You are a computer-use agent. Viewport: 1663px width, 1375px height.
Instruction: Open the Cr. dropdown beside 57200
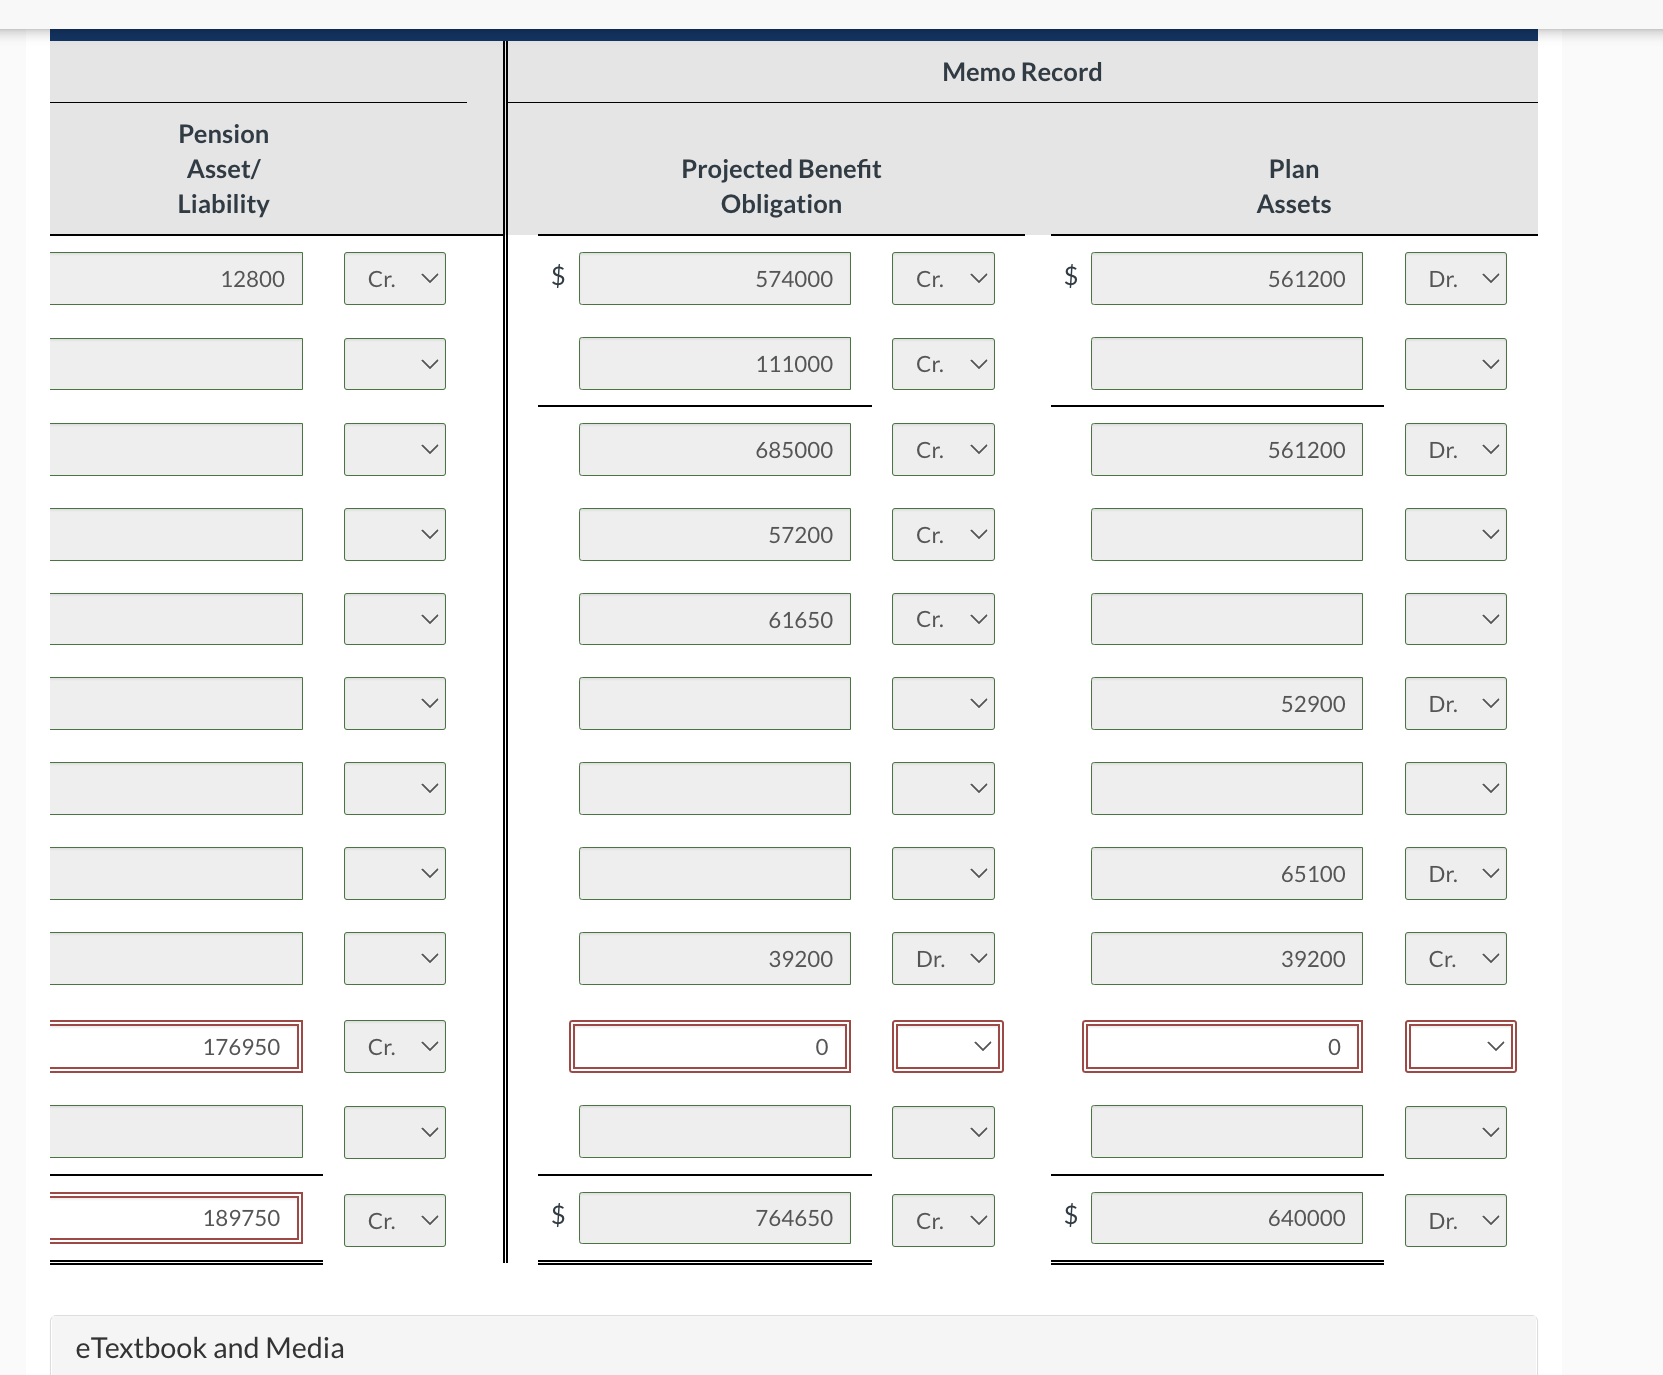click(943, 535)
